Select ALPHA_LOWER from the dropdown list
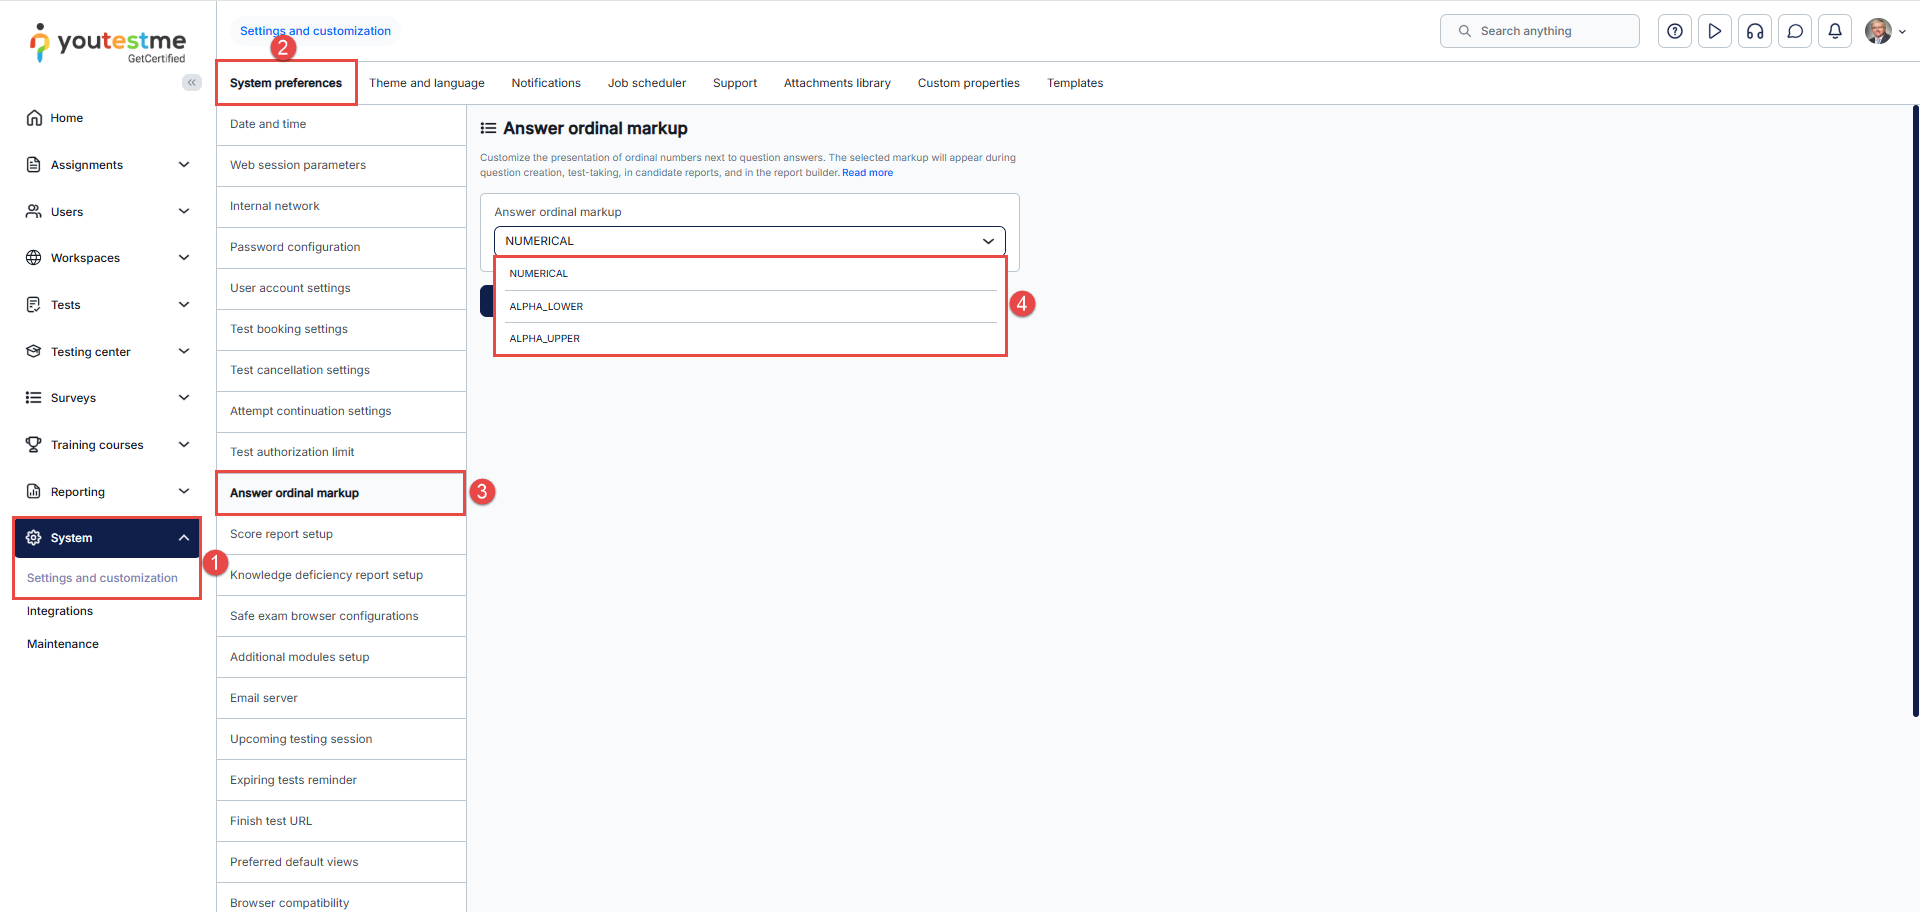Screen dimensions: 1920x912 [x=546, y=307]
